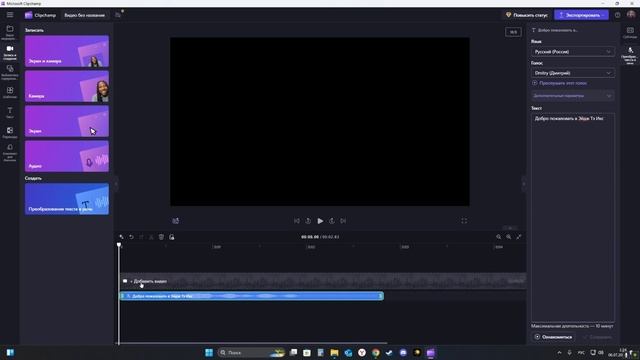Image resolution: width=640 pixels, height=360 pixels.
Task: Enter fullscreen preview mode
Action: click(x=464, y=221)
